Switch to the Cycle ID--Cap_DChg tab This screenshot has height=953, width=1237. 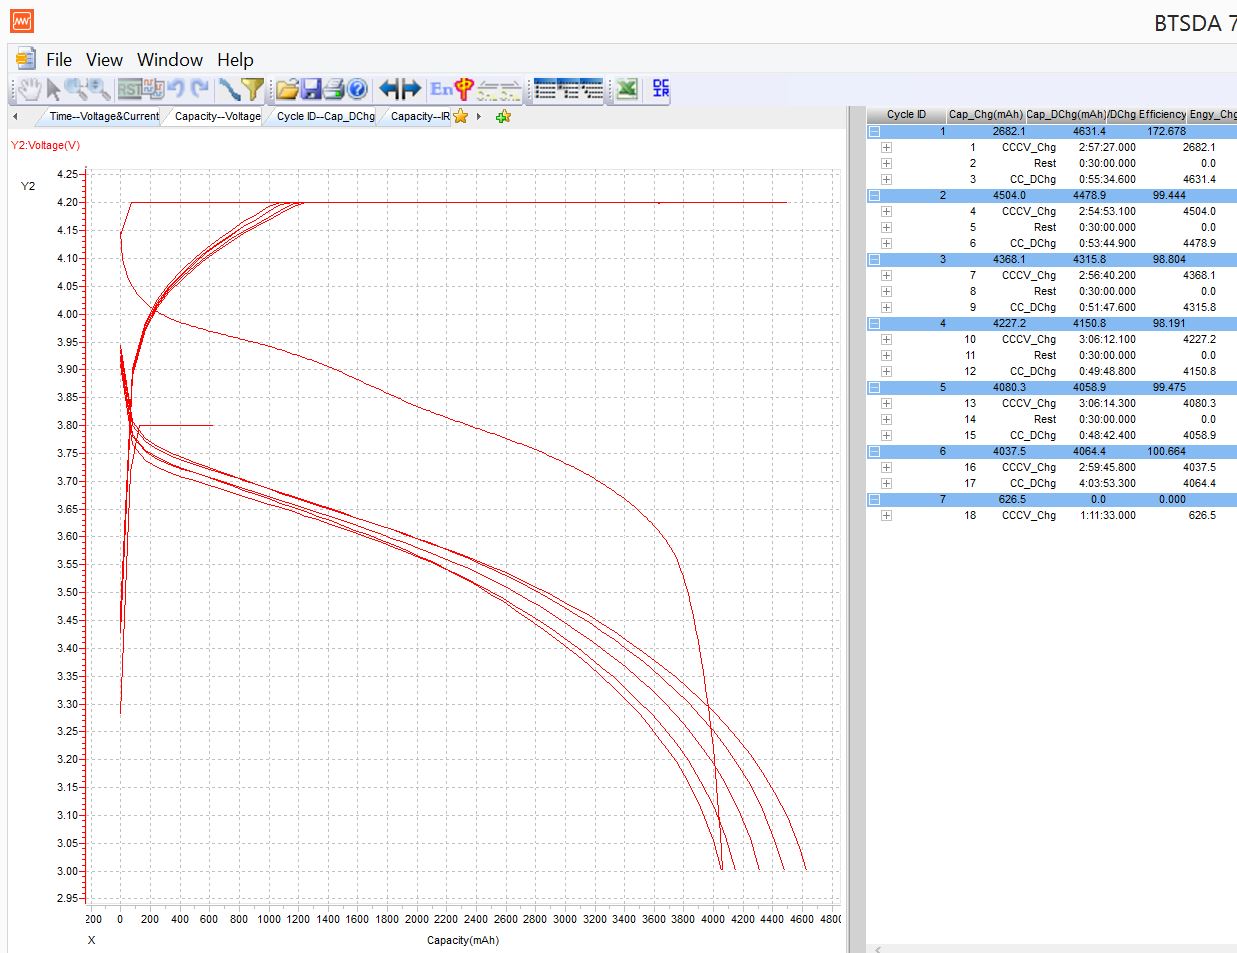(x=325, y=116)
